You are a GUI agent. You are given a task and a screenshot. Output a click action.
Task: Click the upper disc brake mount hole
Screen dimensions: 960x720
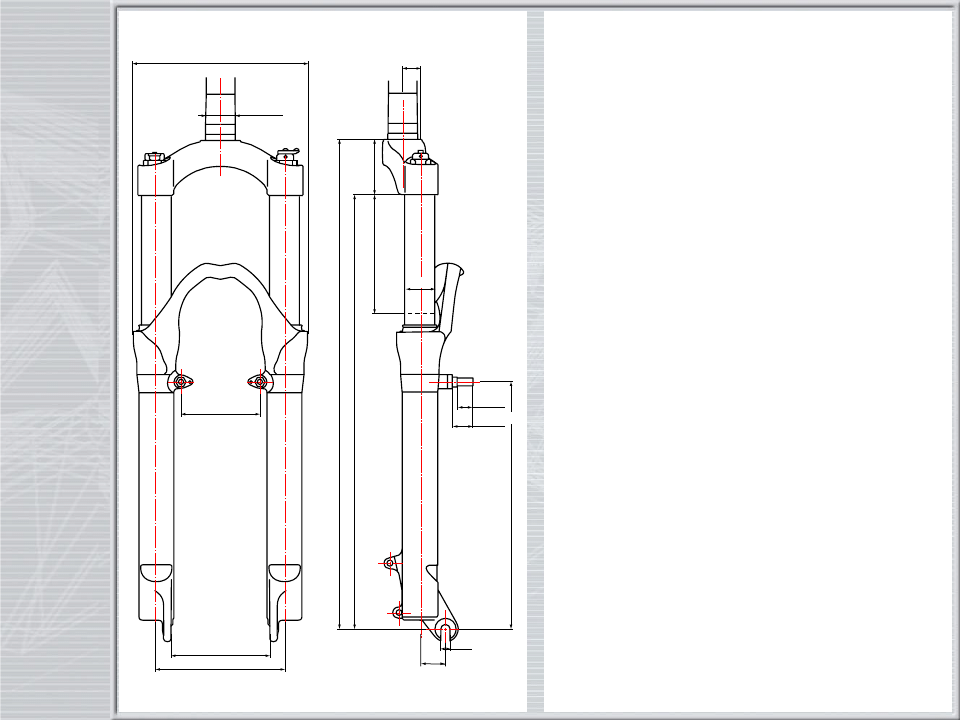pyautogui.click(x=390, y=564)
